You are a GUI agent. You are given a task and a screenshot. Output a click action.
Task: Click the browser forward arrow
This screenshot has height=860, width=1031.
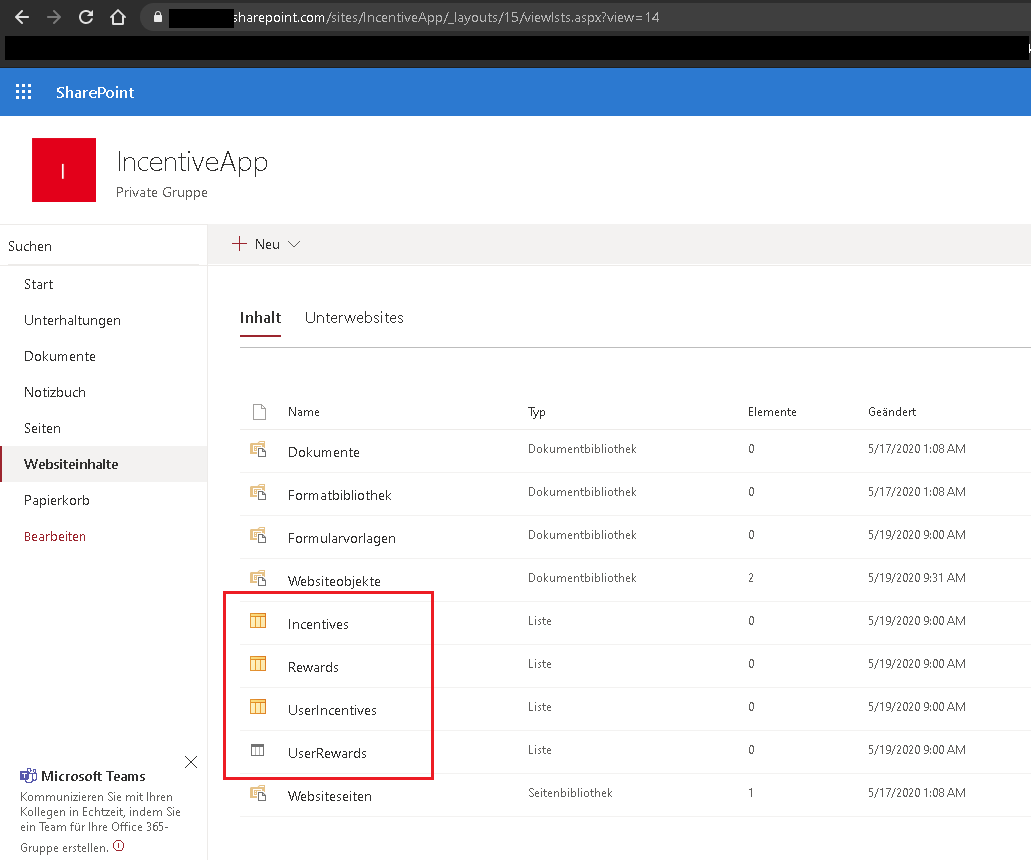(x=54, y=17)
